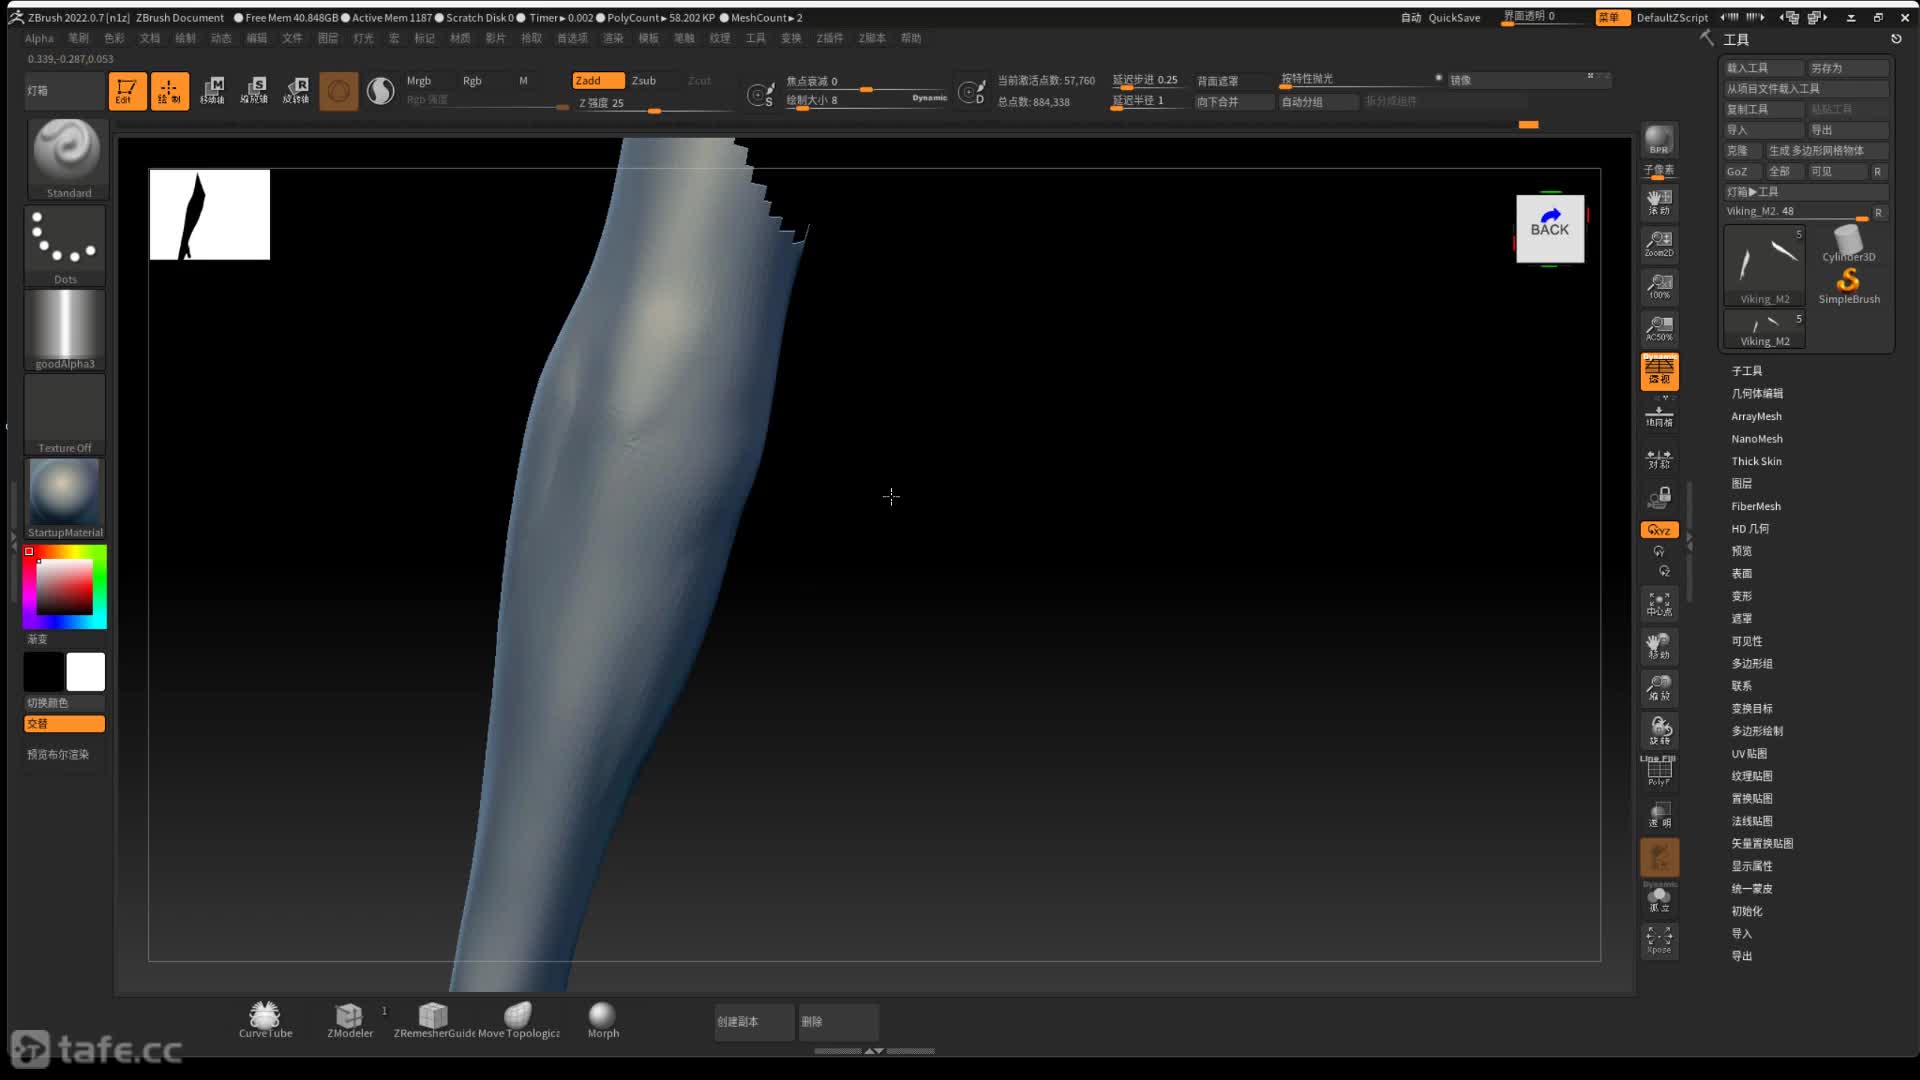Toggle the Dynamic perspective (透视) button
The height and width of the screenshot is (1080, 1920).
[x=1659, y=371]
